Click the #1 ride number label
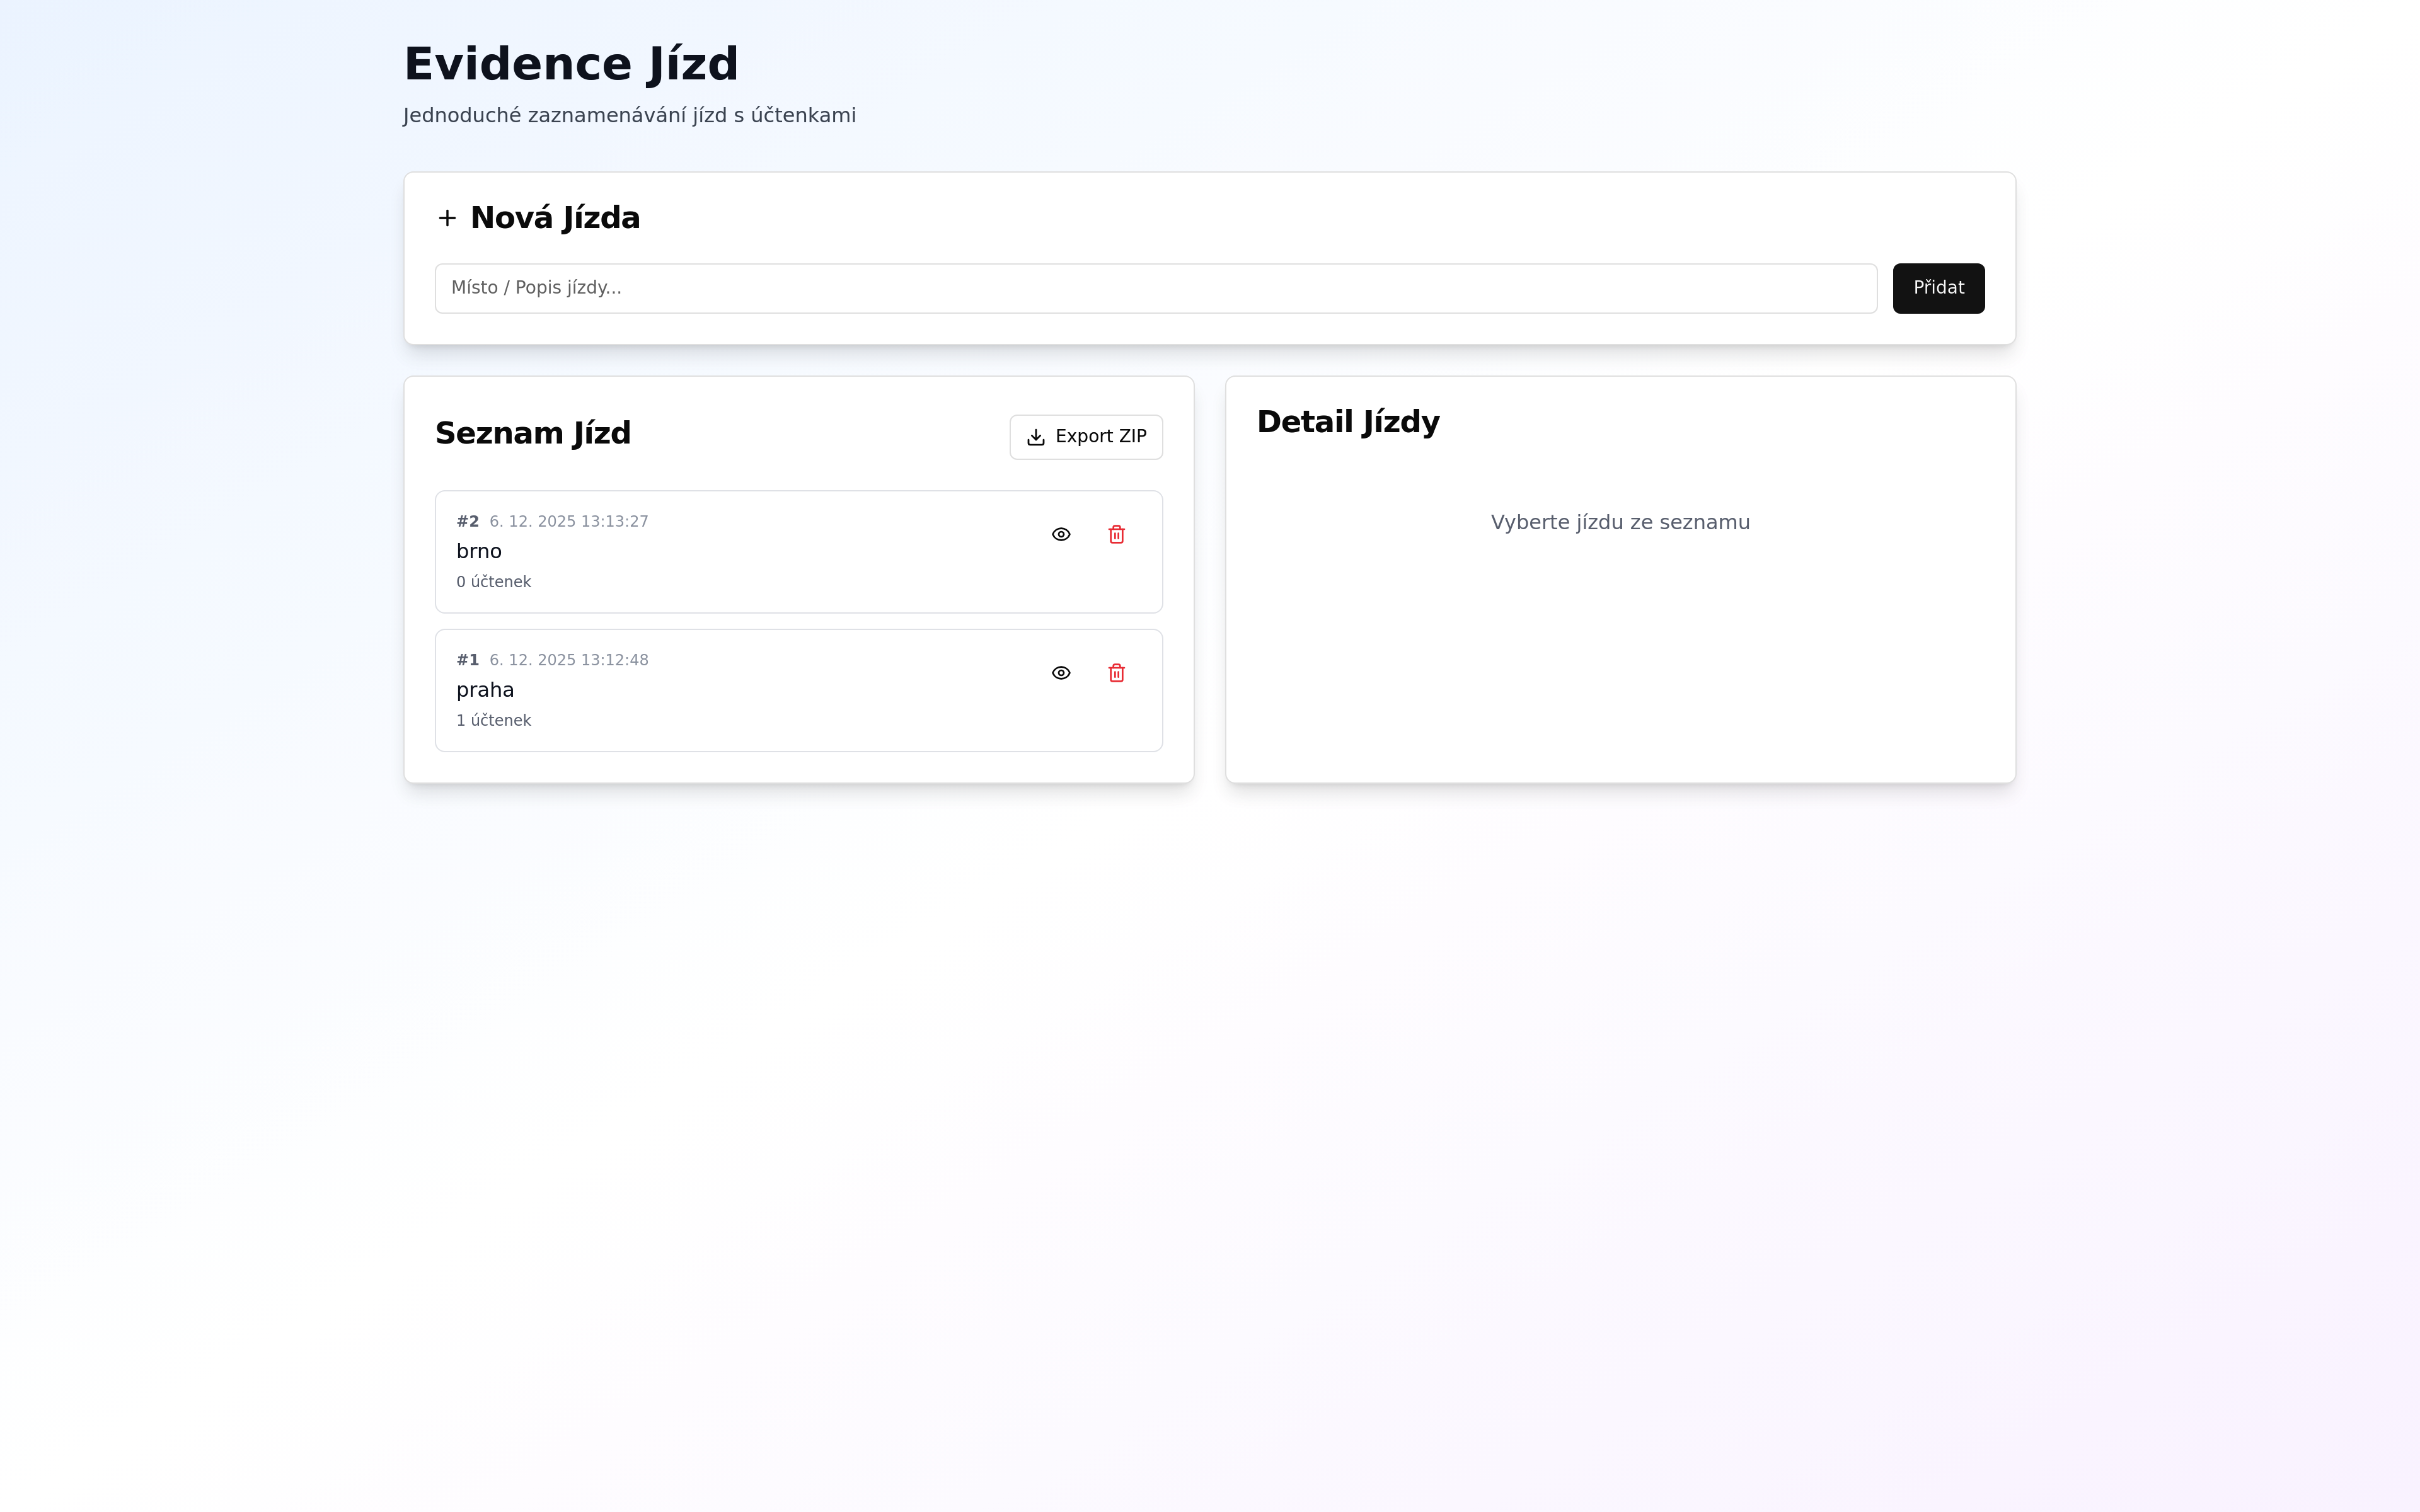This screenshot has width=2420, height=1512. [467, 660]
